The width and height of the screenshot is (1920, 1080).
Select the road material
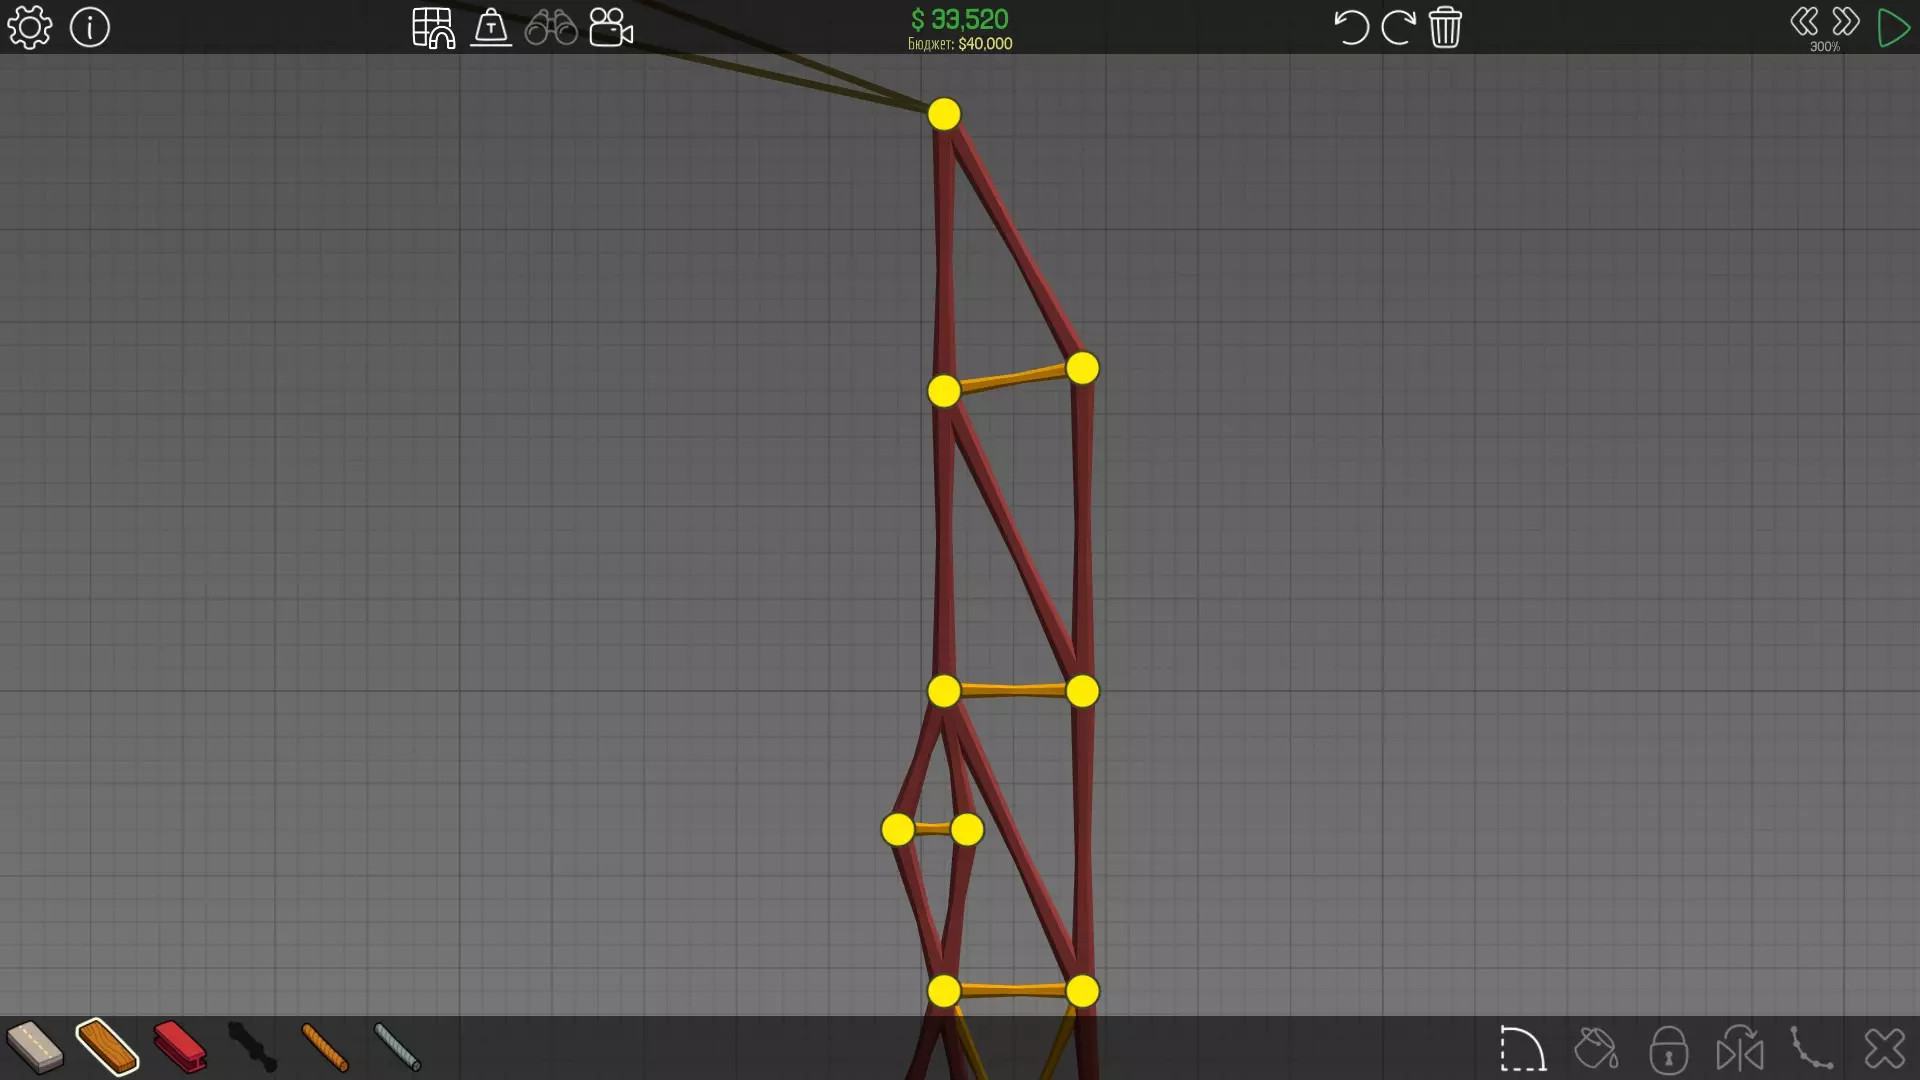pos(34,1047)
